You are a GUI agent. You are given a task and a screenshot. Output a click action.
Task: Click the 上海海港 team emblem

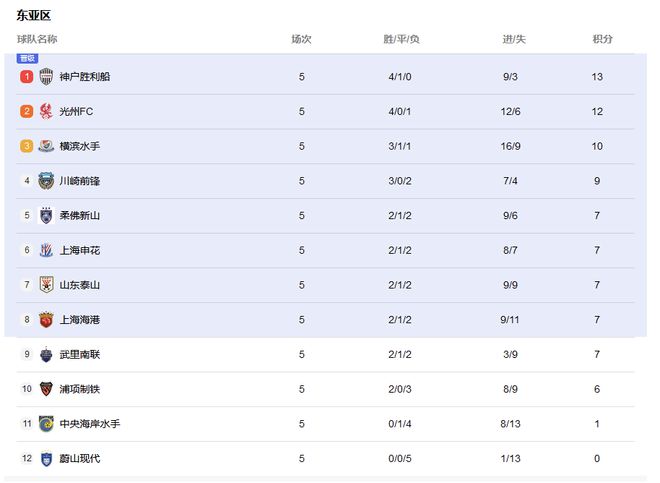coord(46,320)
